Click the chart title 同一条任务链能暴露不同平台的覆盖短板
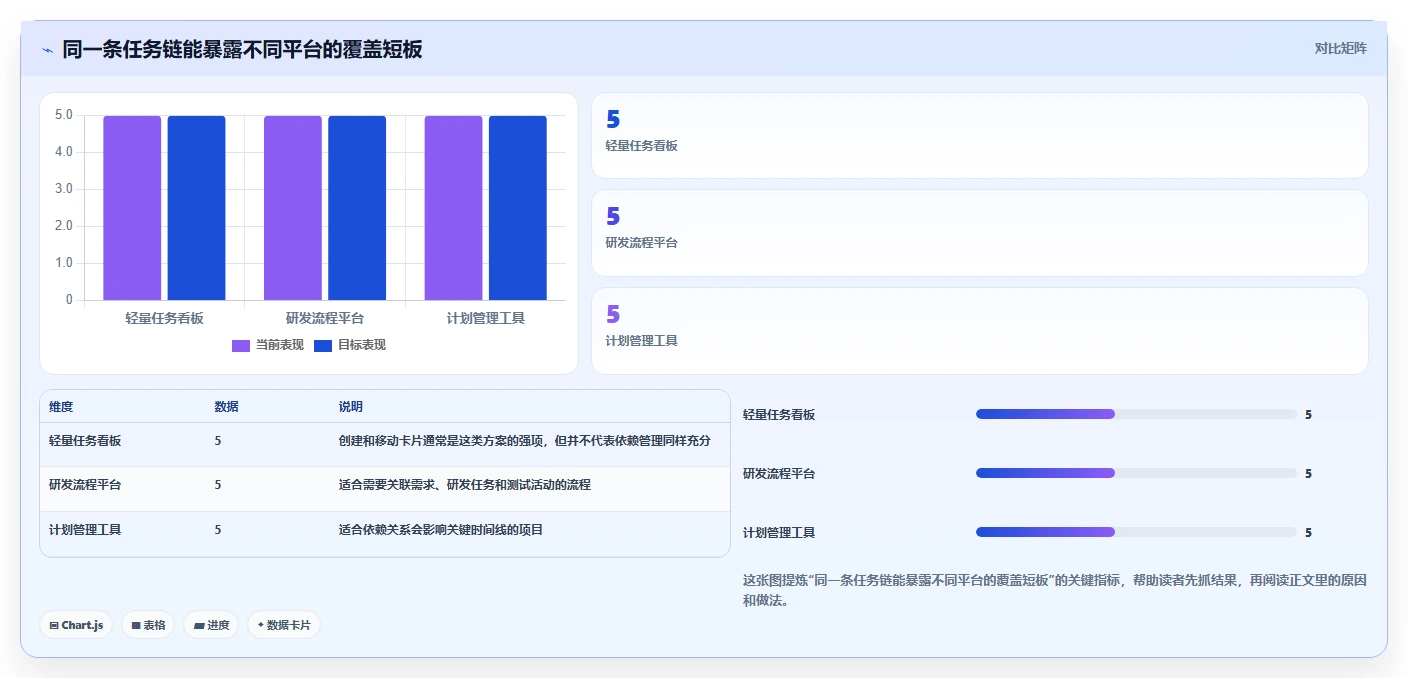 [x=242, y=49]
